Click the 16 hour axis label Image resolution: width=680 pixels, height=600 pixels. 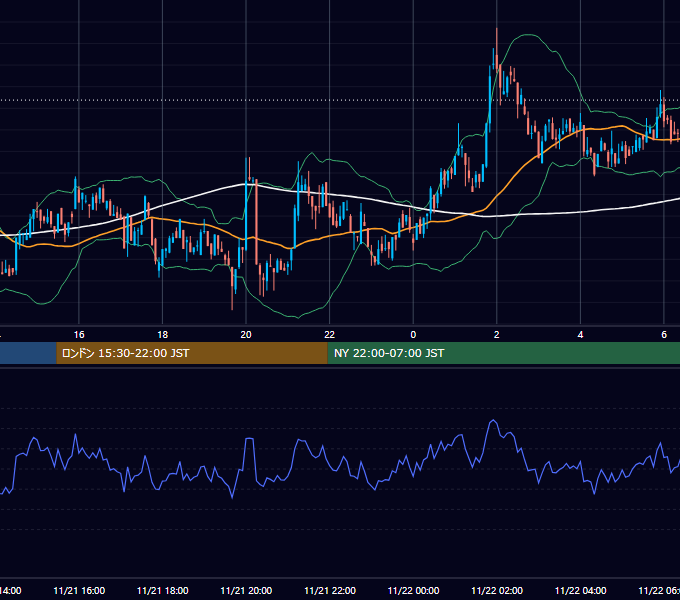[79, 335]
